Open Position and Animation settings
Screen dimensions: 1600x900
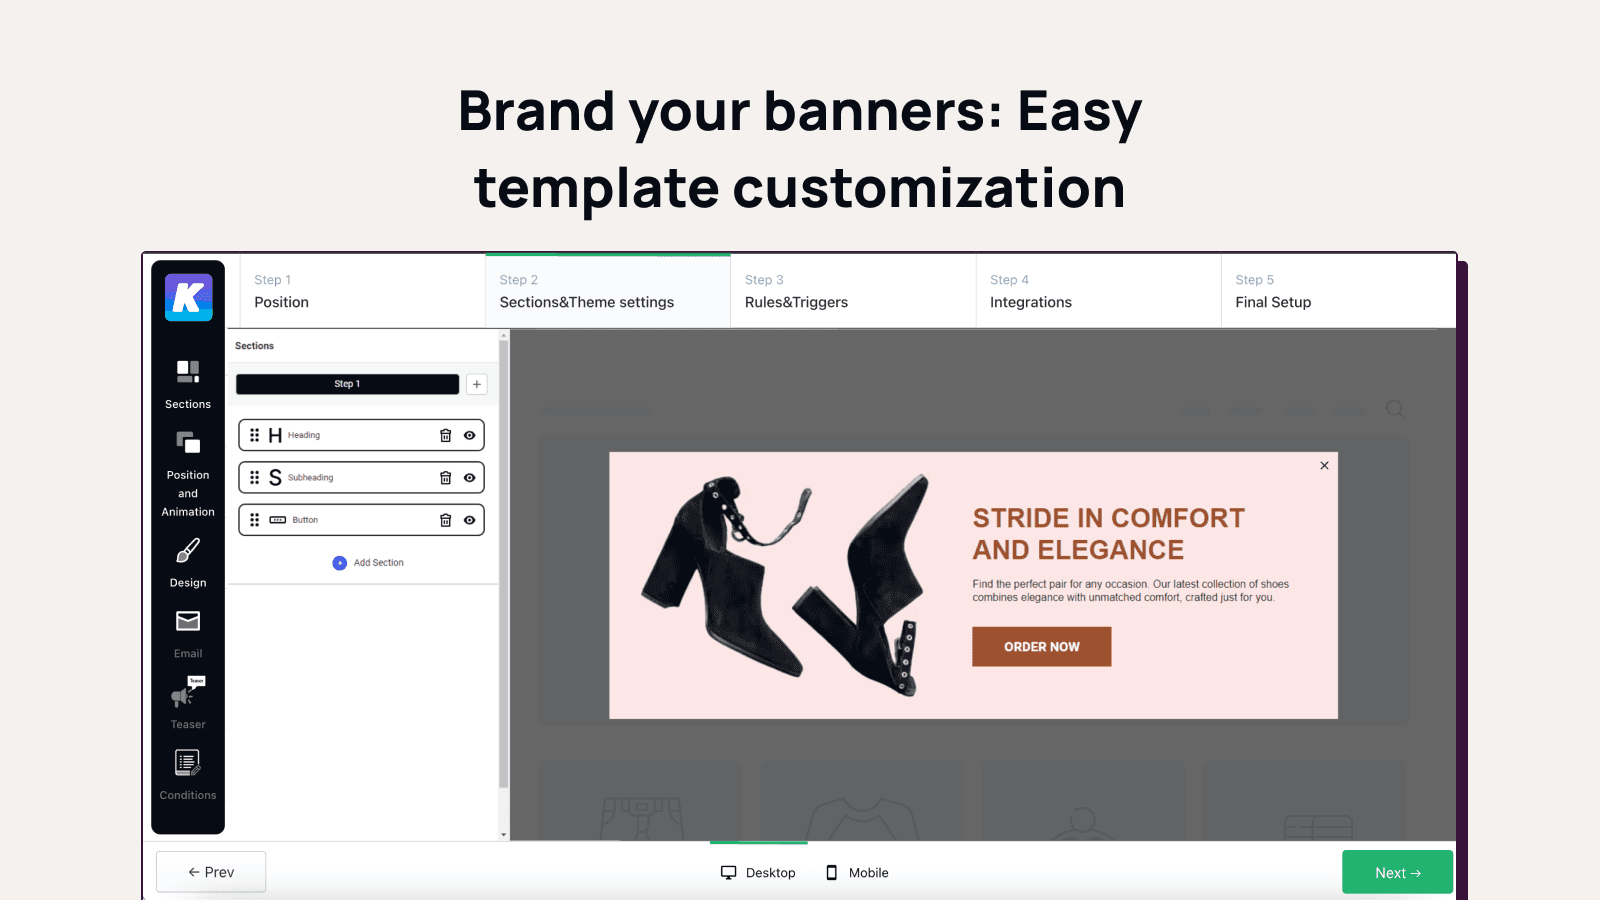click(188, 473)
